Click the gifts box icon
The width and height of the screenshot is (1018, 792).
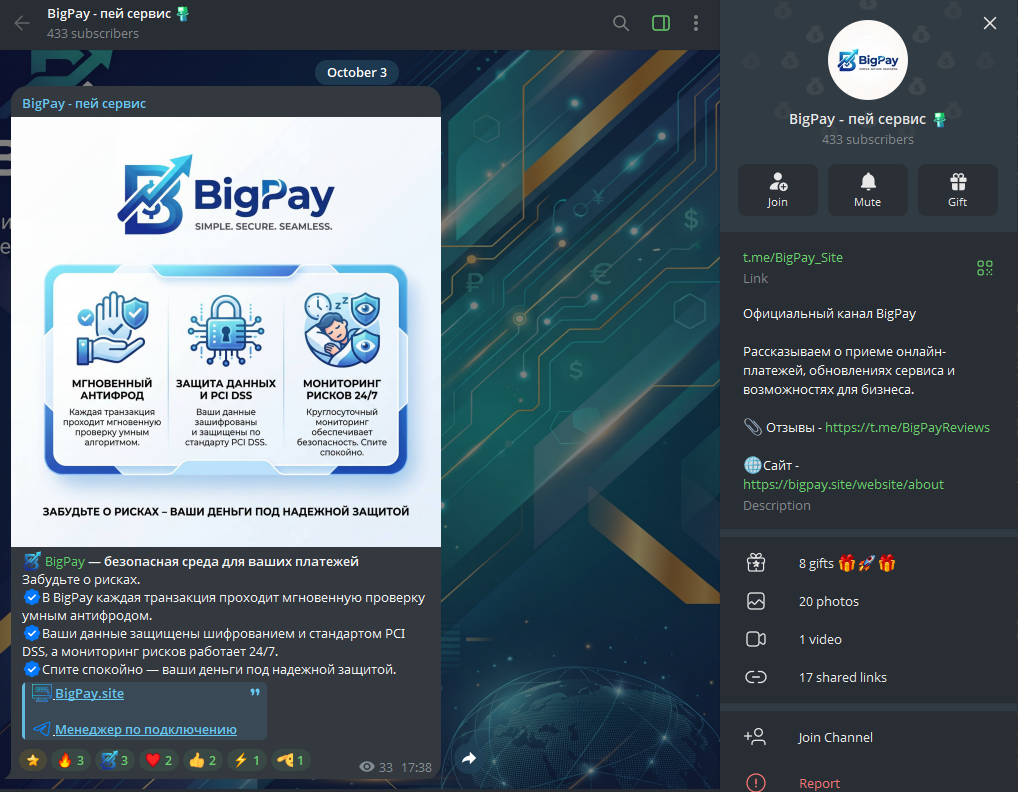pos(756,562)
